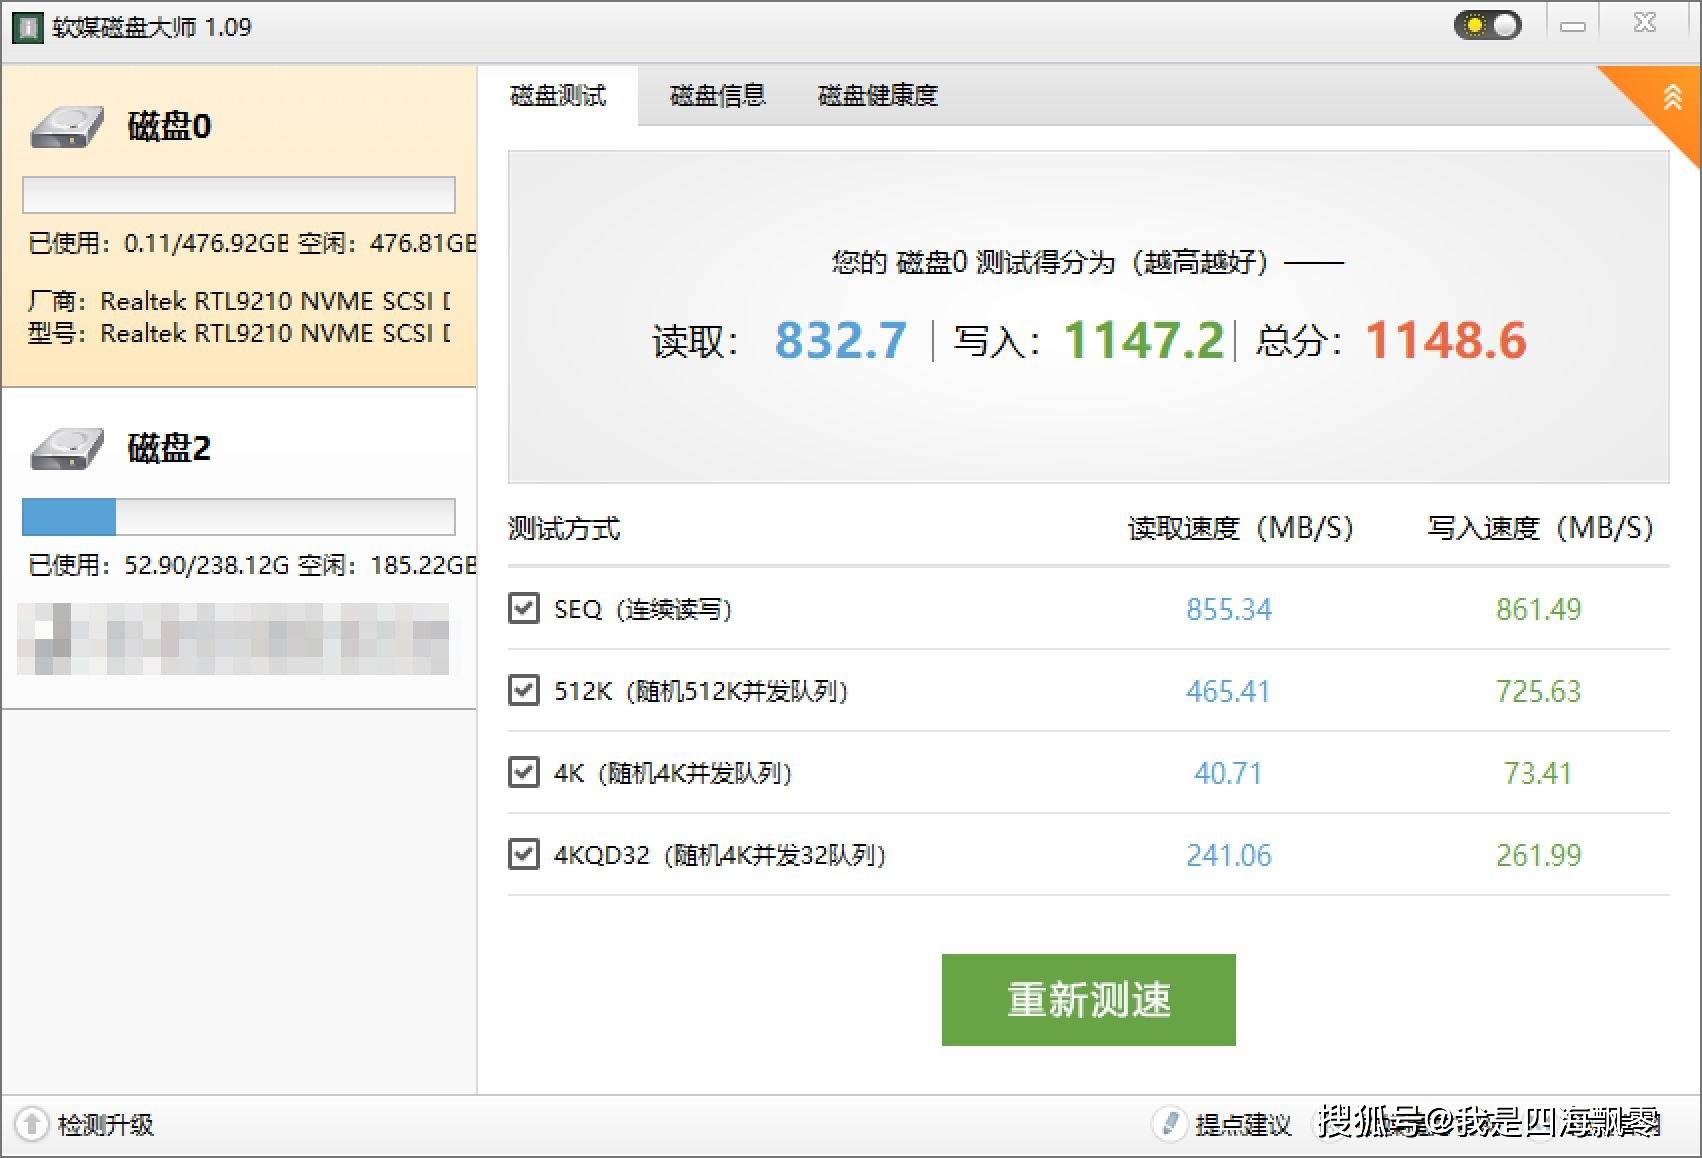Uncheck the 4KQD32 test checkbox
This screenshot has width=1702, height=1158.
click(x=523, y=854)
